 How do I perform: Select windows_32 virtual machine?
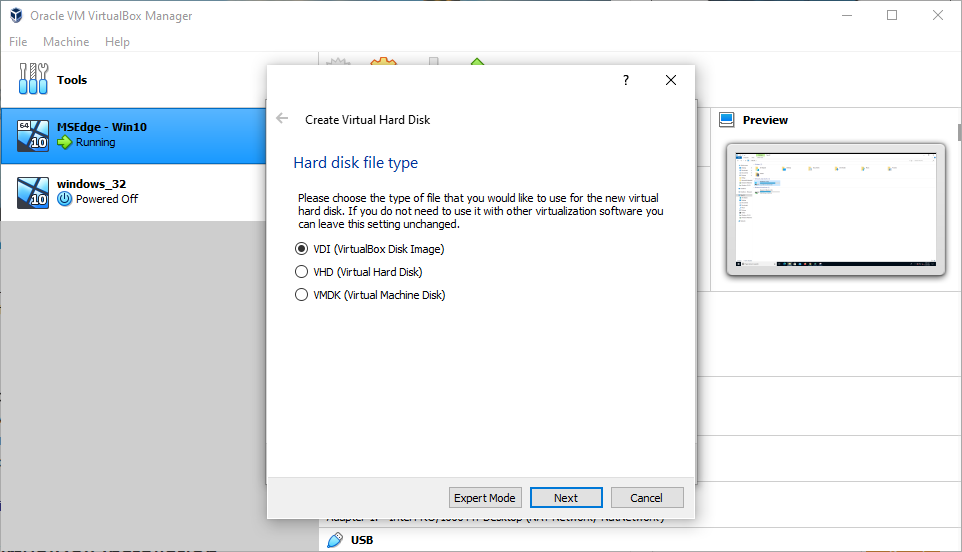point(133,193)
